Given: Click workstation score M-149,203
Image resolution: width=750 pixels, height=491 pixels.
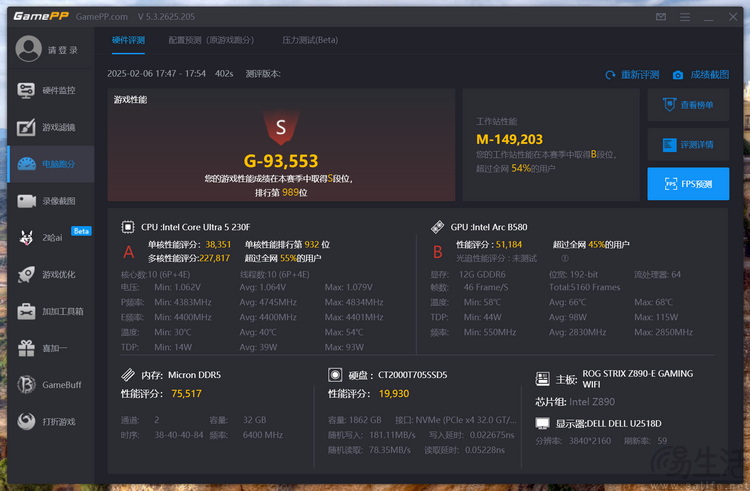Looking at the screenshot, I should pyautogui.click(x=509, y=139).
